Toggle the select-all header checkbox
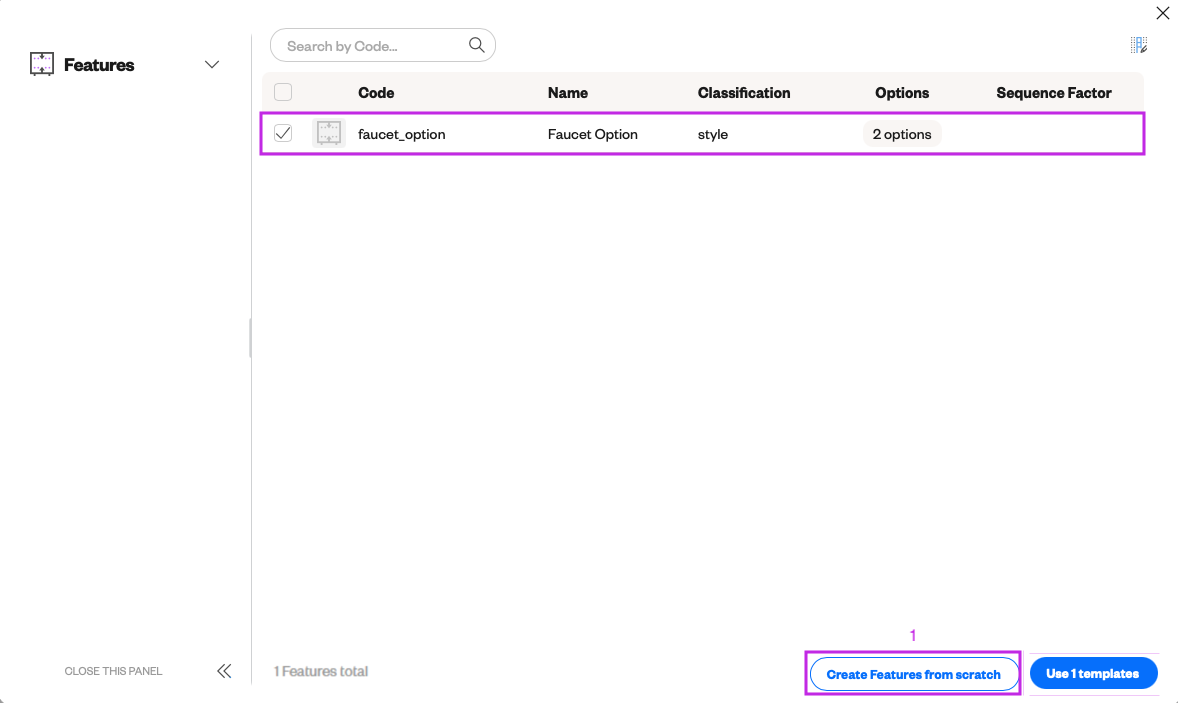 pyautogui.click(x=283, y=92)
